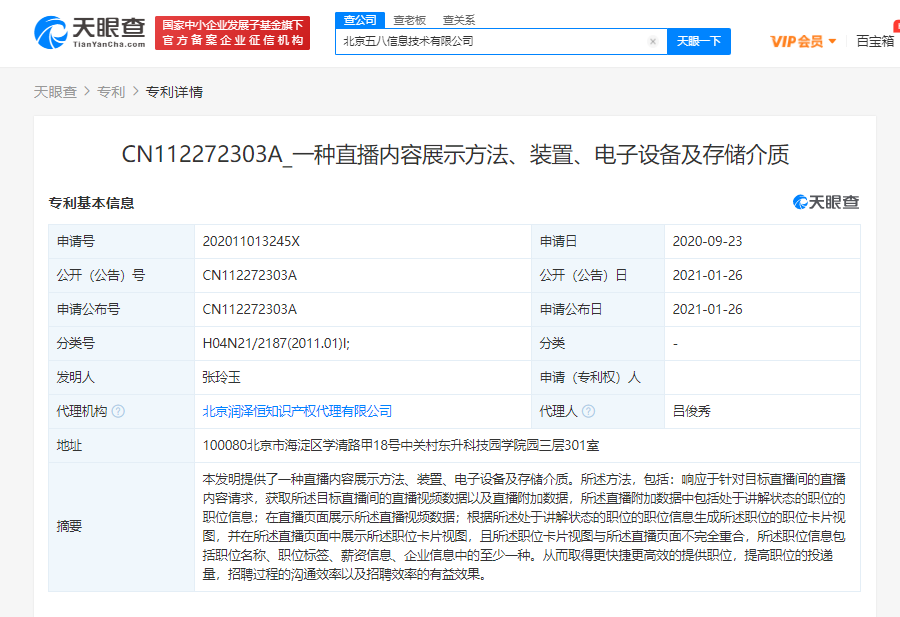Click the 专利基本信息 section heading
The width and height of the screenshot is (900, 617).
pos(91,203)
